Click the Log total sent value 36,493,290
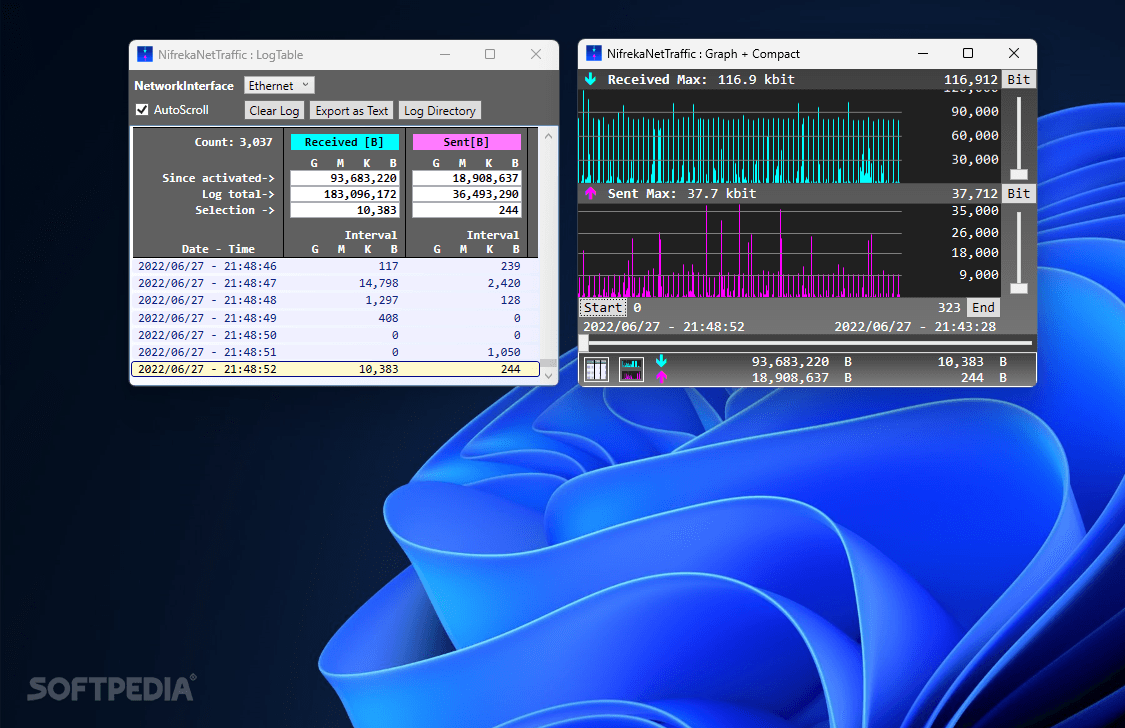Screen dimensions: 1125x728 pos(466,194)
